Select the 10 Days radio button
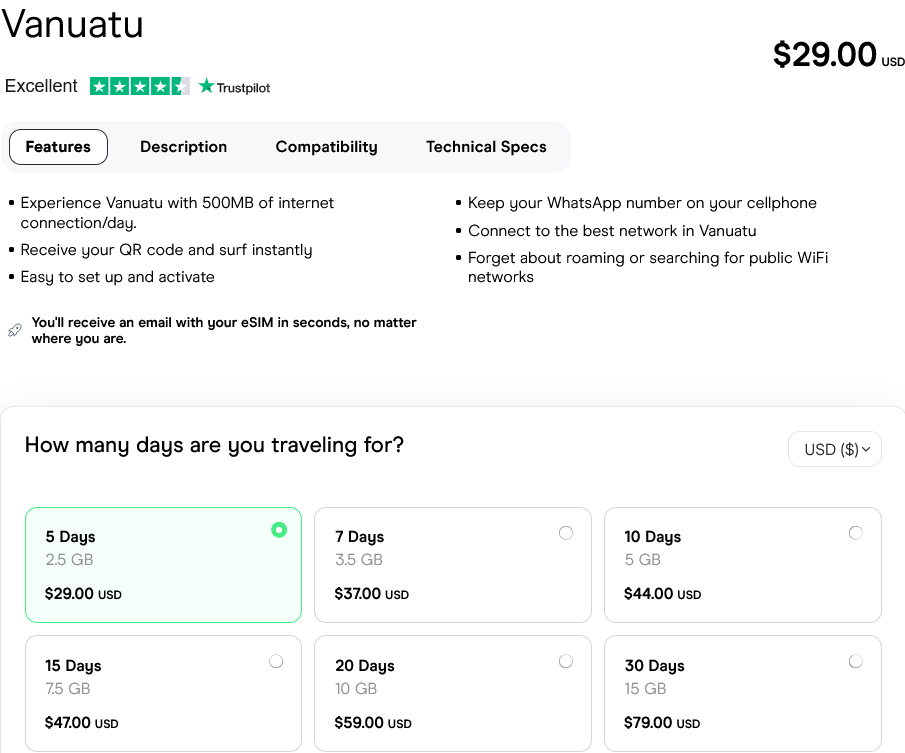This screenshot has height=753, width=905. click(855, 533)
